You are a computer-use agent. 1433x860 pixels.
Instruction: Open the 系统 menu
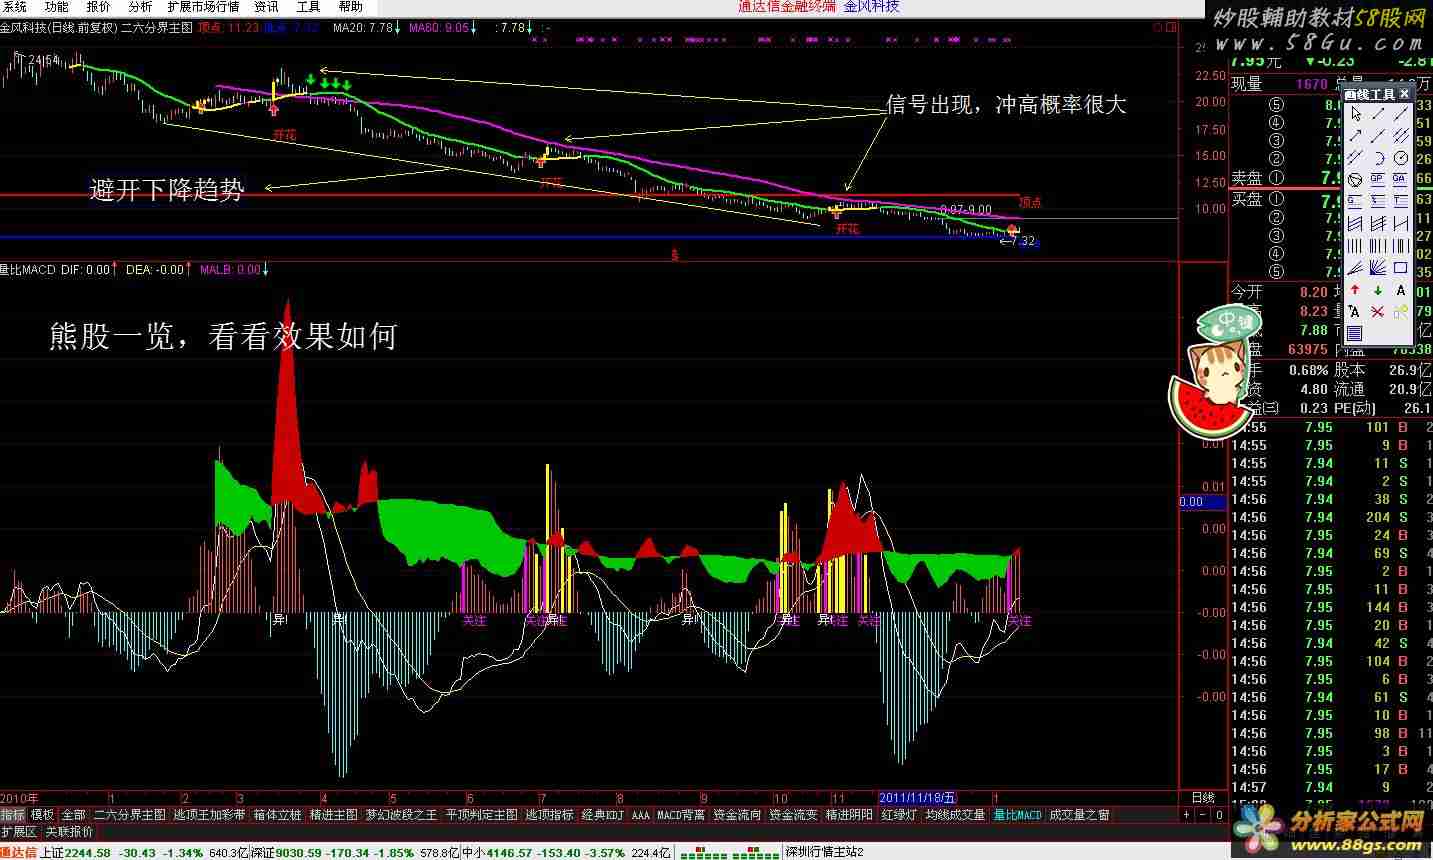(14, 6)
